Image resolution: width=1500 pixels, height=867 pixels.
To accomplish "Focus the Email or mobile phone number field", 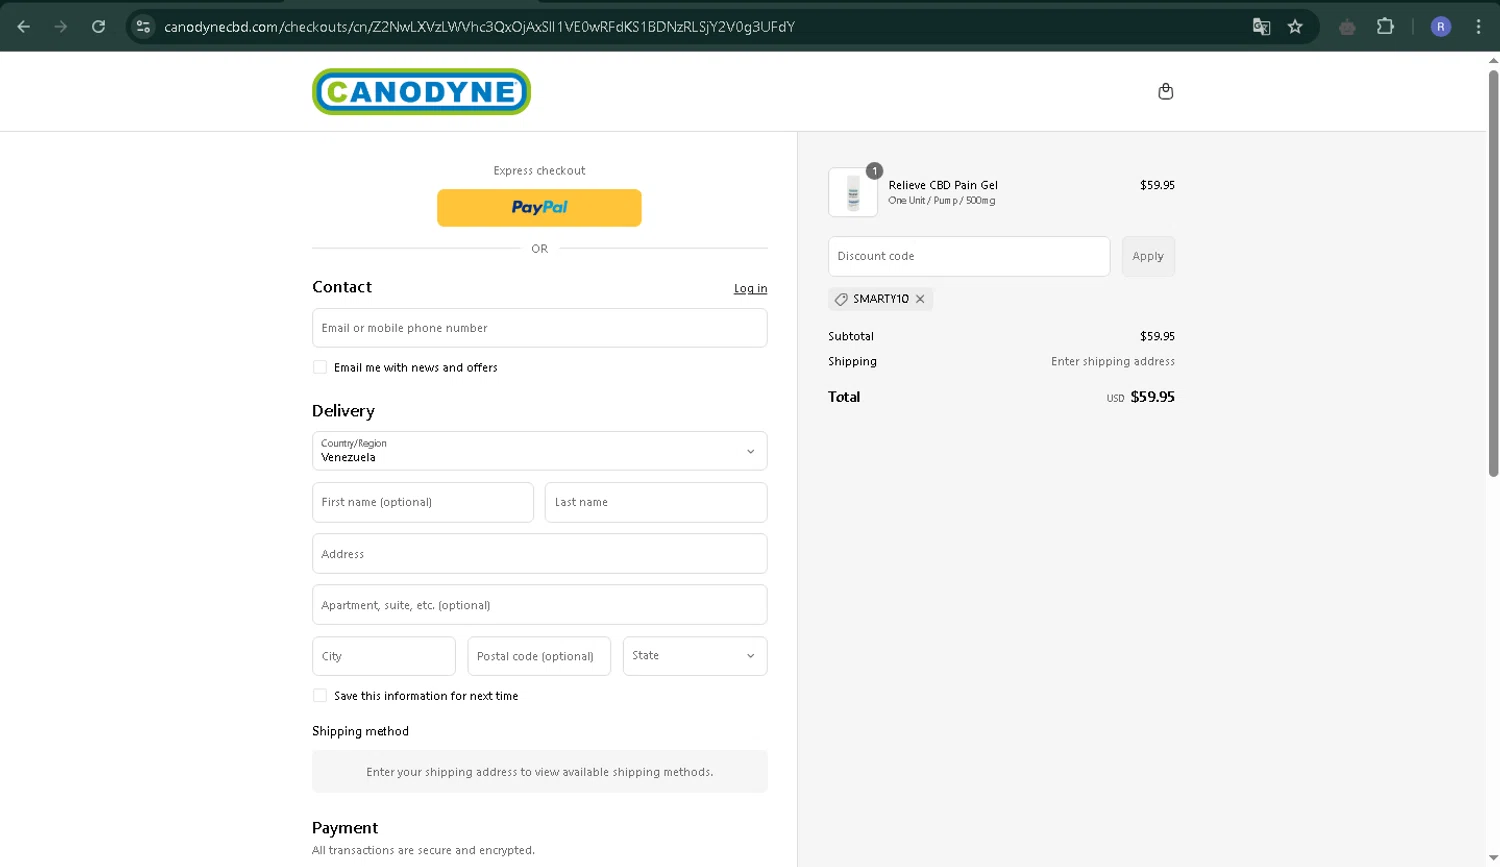I will coord(540,328).
